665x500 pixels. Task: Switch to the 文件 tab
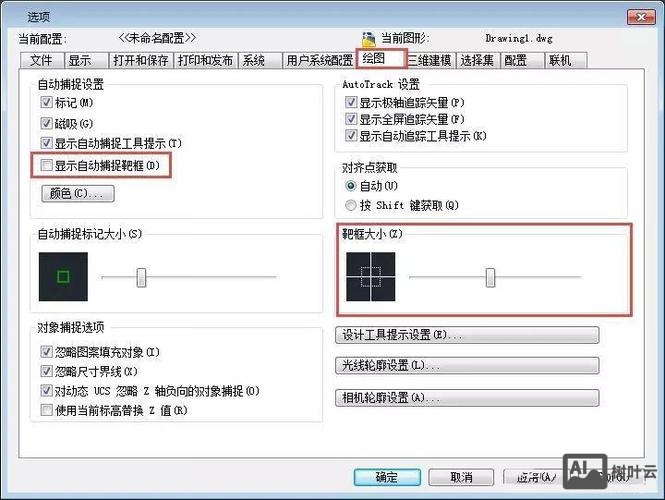tap(42, 60)
